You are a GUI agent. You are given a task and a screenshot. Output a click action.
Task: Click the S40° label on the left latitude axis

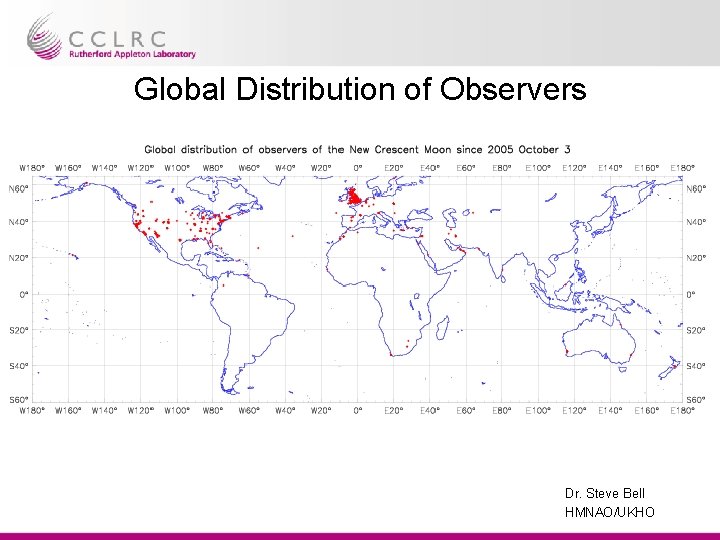(18, 366)
